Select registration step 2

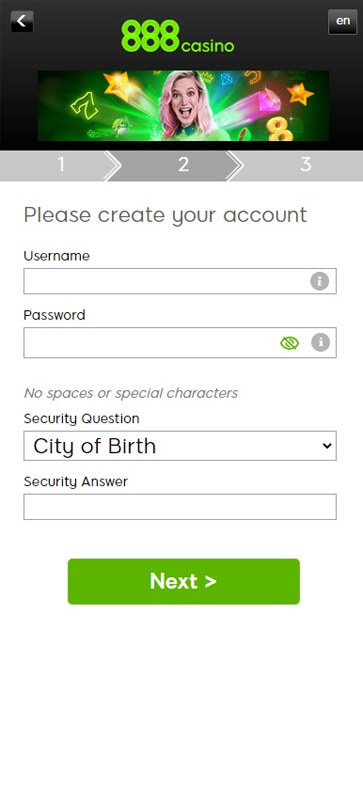point(183,165)
